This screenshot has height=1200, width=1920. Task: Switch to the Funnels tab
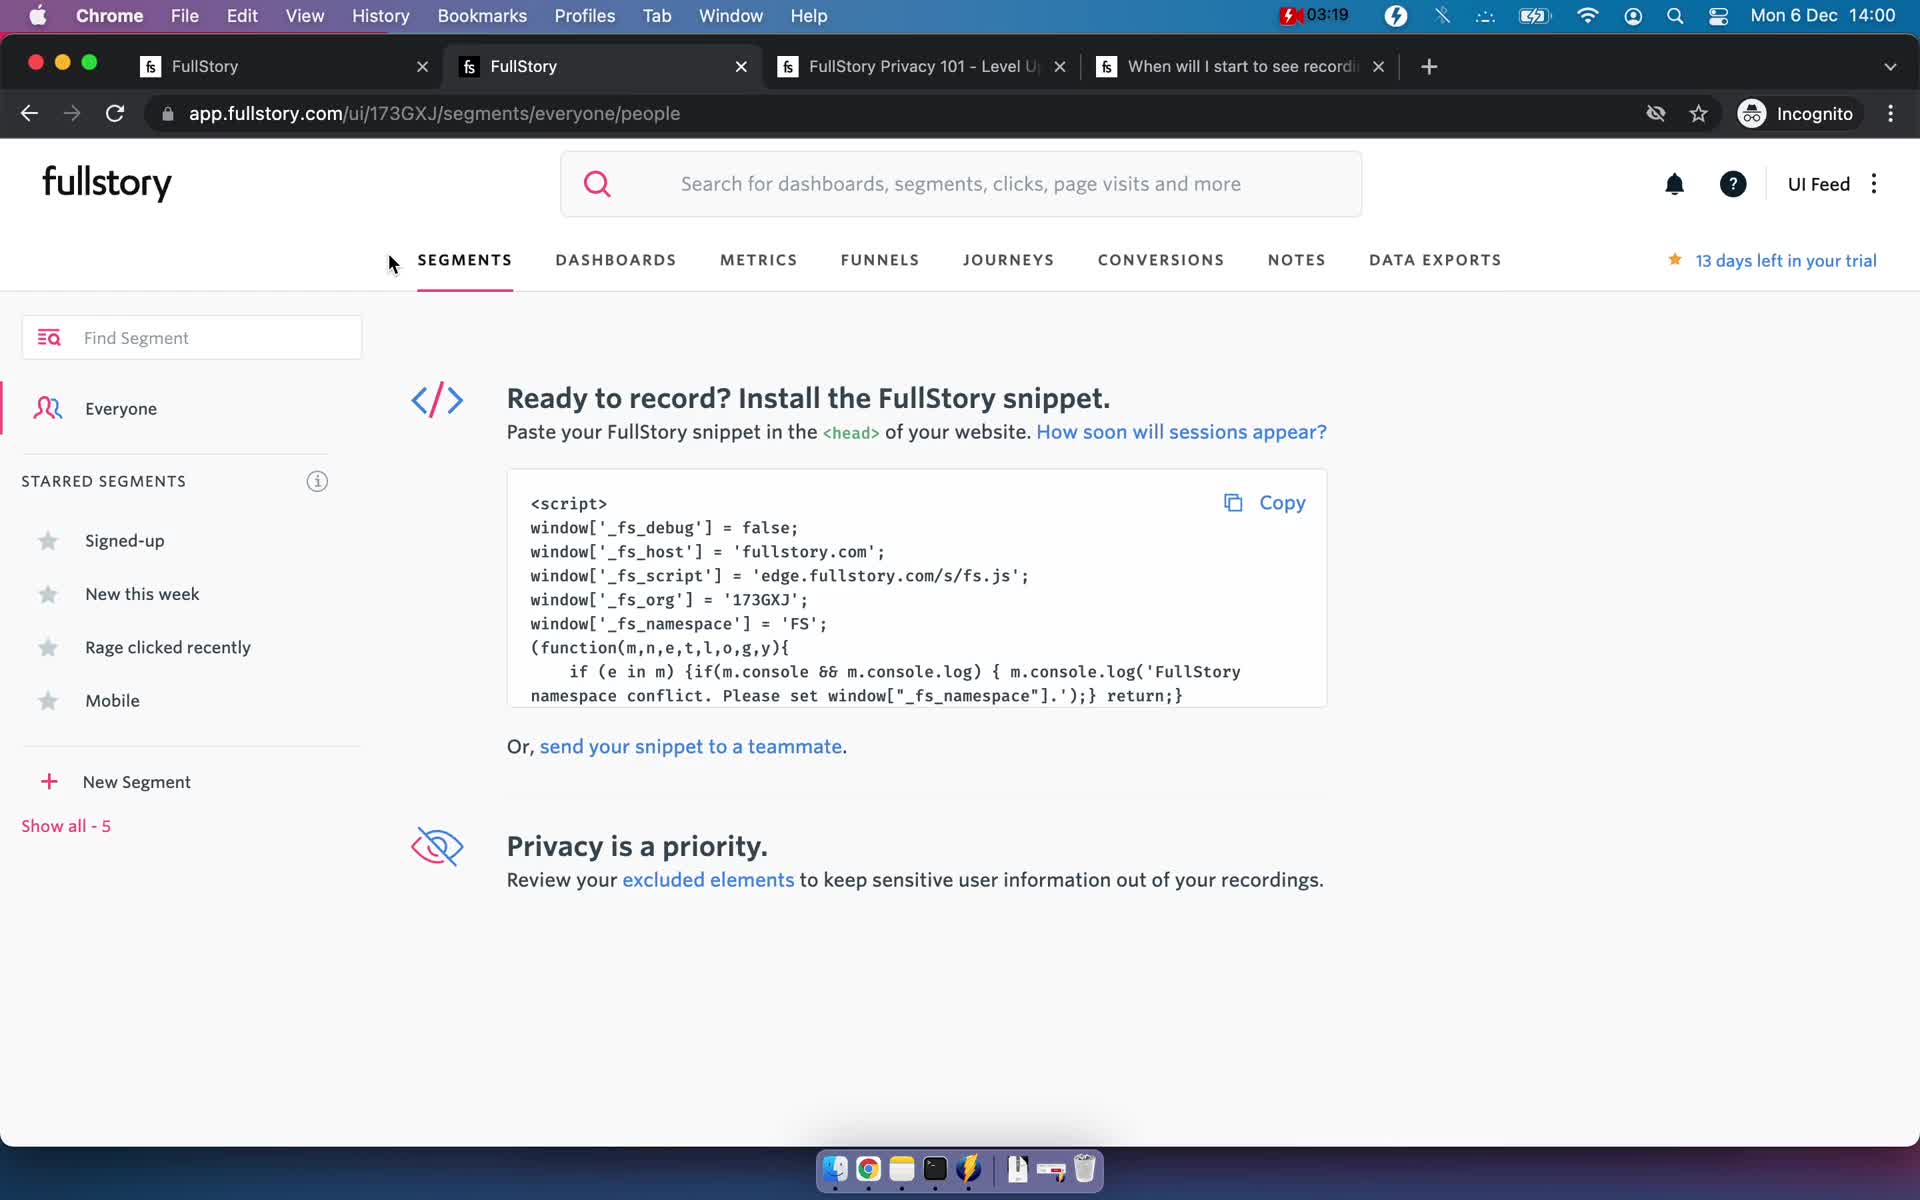(x=880, y=260)
